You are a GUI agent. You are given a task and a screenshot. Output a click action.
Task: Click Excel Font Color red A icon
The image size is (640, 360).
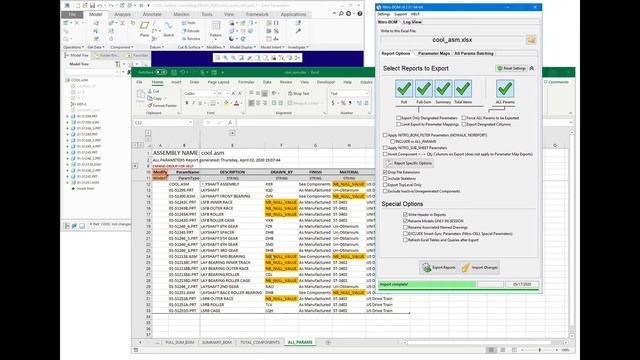[x=236, y=103]
